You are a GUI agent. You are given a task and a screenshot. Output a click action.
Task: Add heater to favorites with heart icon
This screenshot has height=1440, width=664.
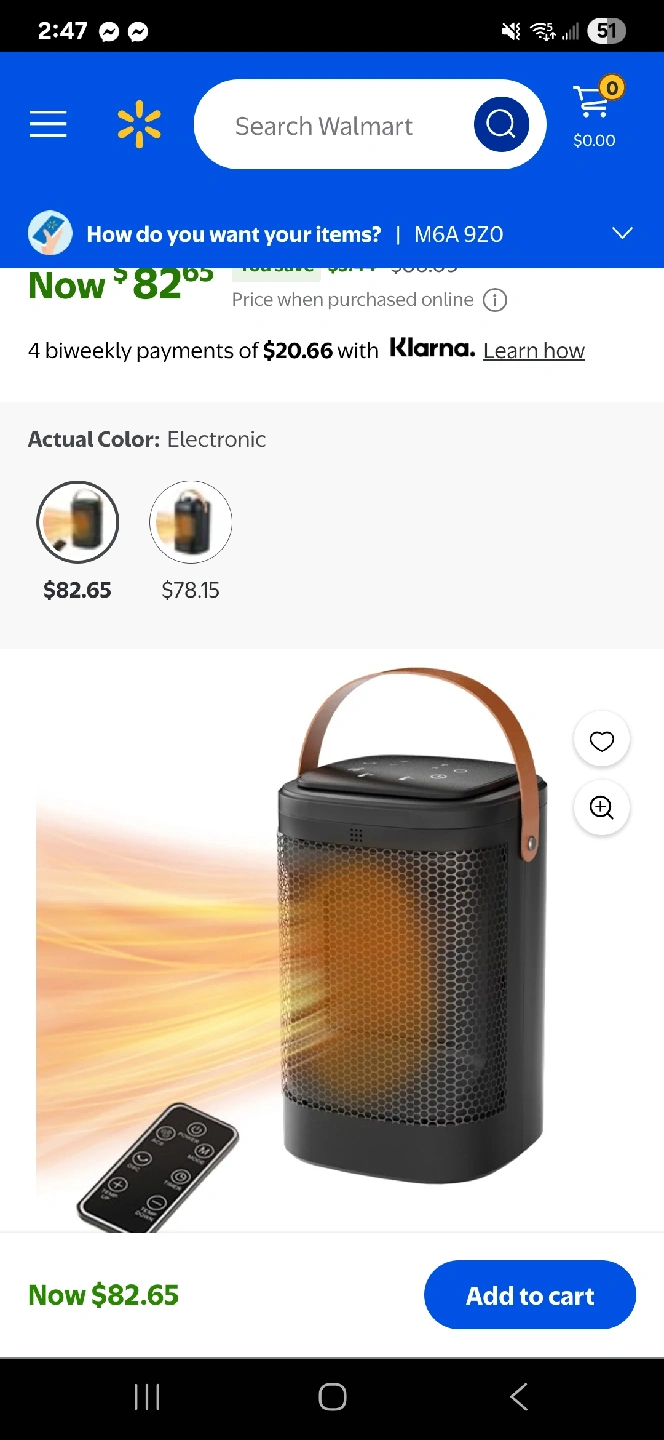[x=601, y=741]
